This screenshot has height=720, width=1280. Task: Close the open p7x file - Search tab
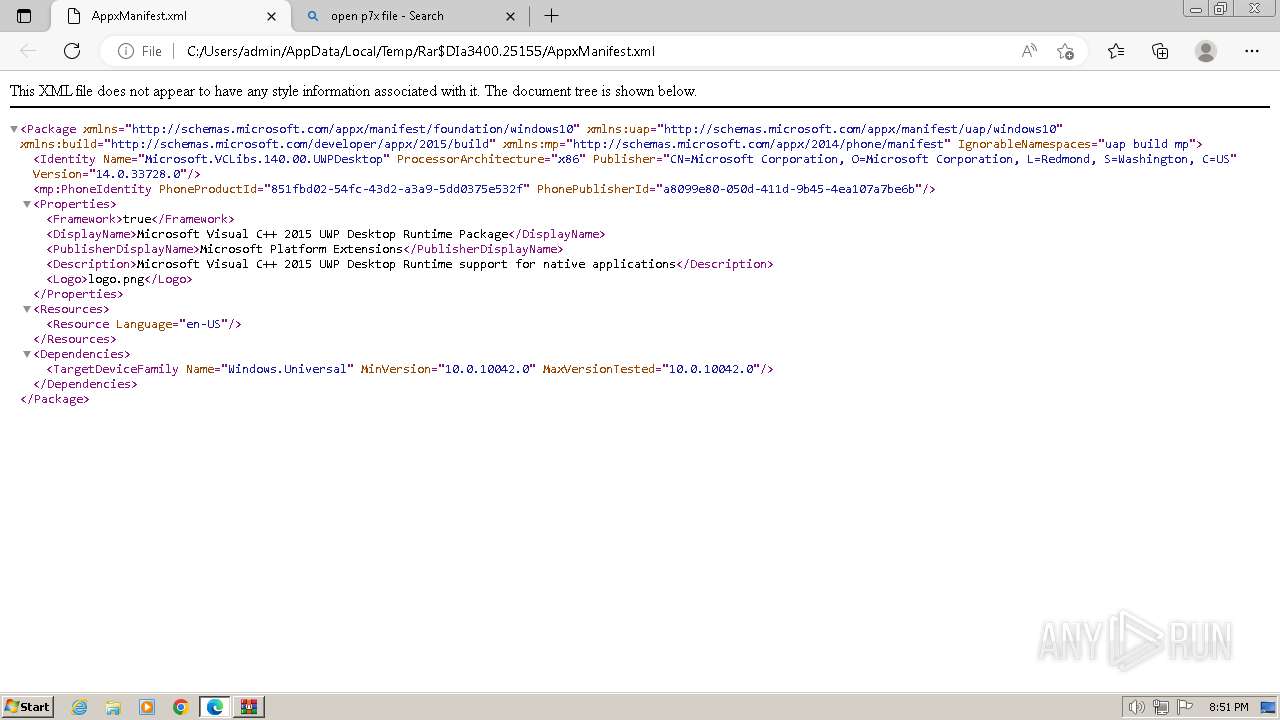coord(511,16)
